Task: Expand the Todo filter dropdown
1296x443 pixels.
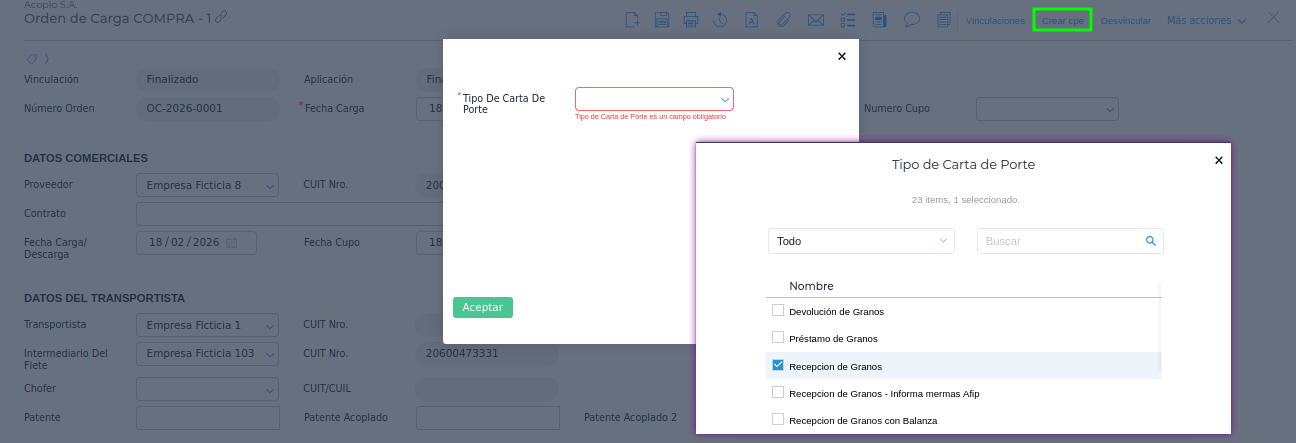Action: 860,241
